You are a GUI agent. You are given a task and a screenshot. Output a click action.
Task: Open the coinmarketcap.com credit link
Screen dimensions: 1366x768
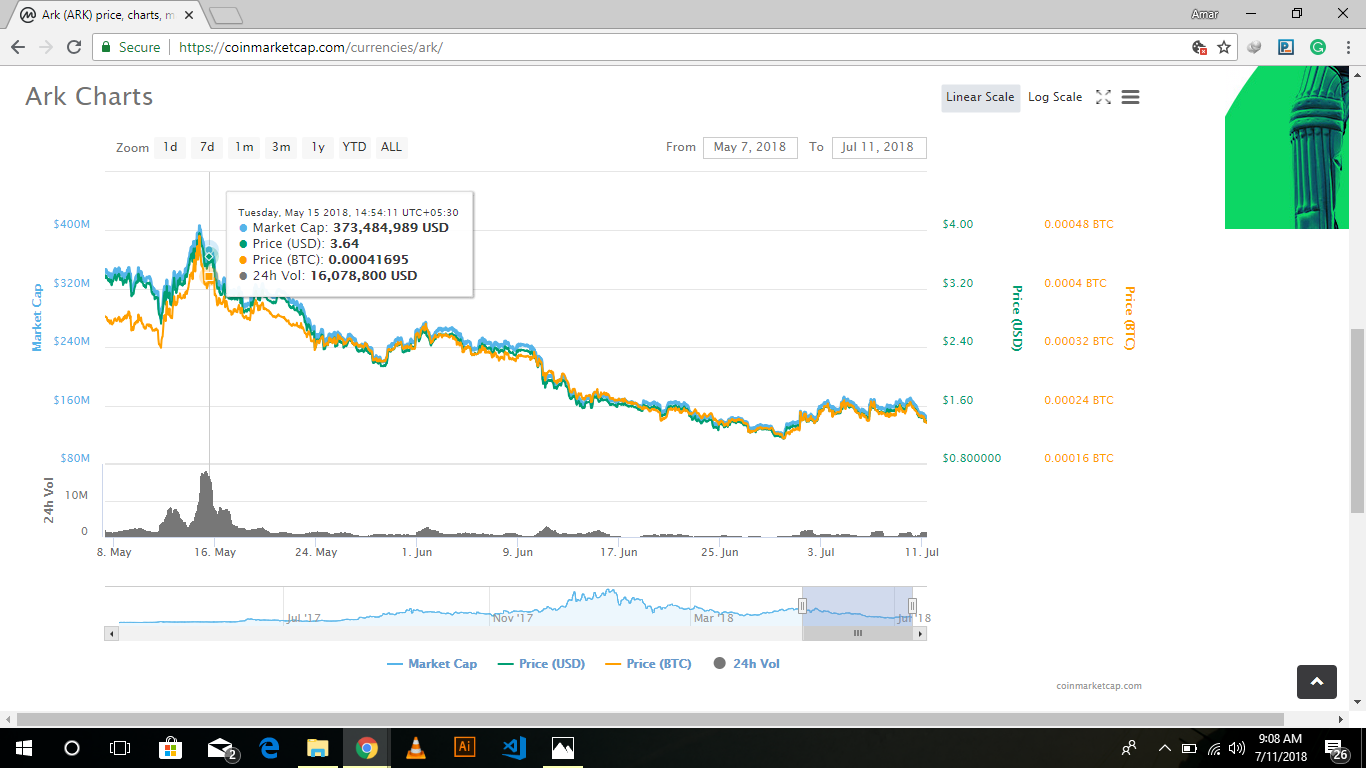pos(1098,686)
